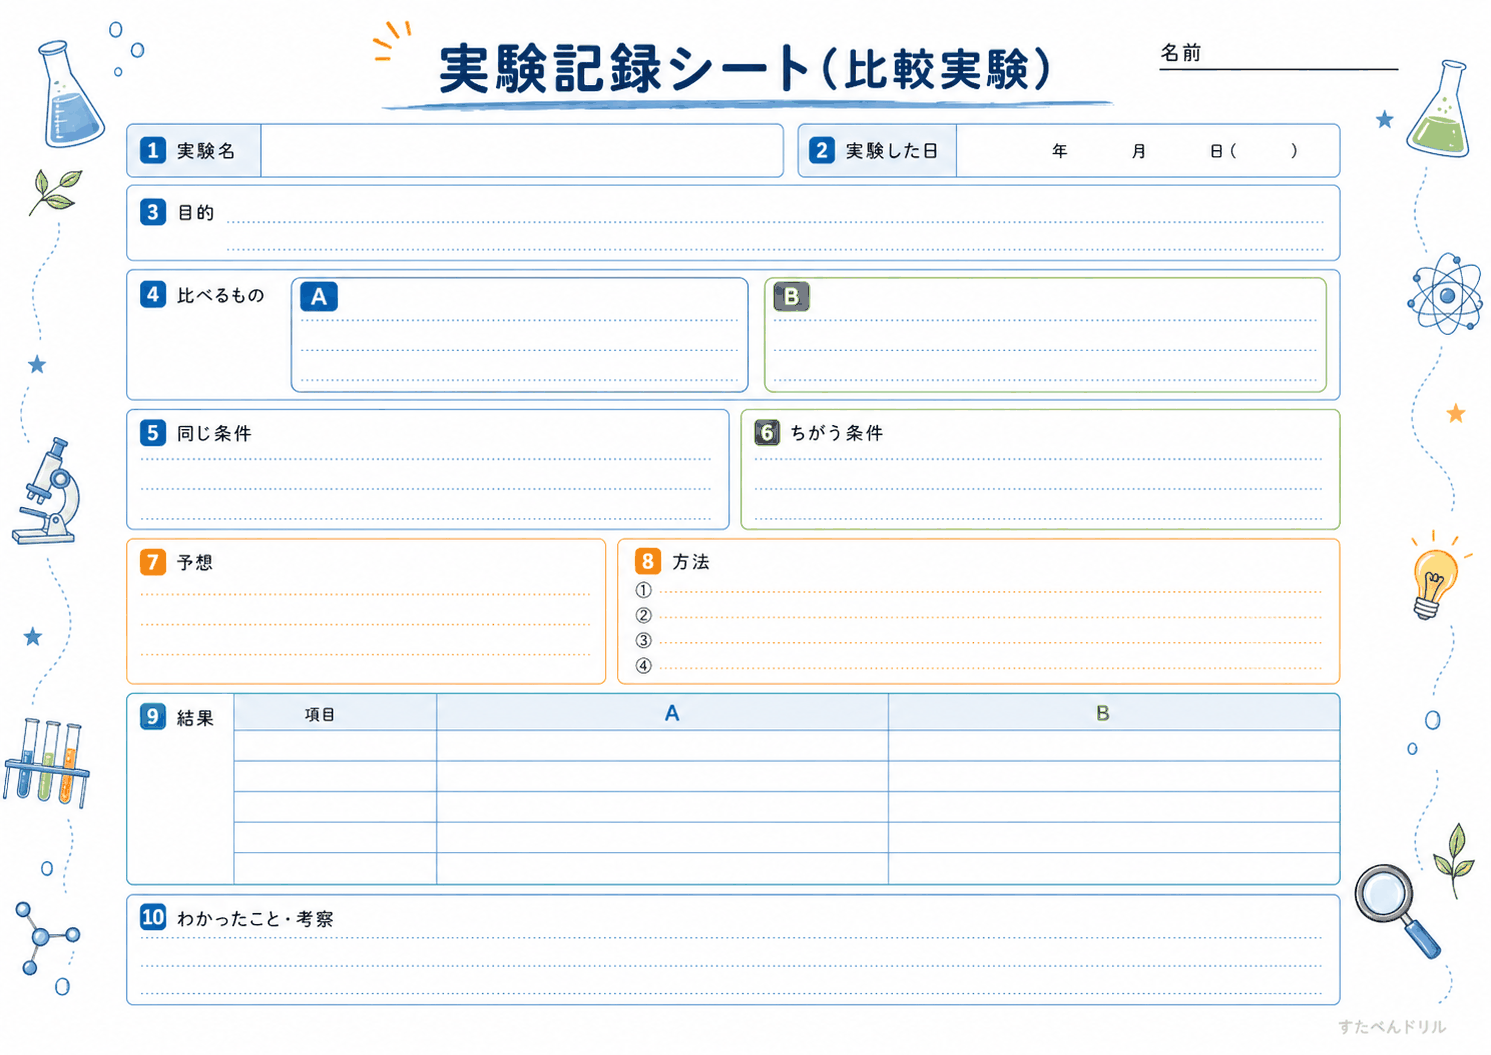Click the blue A badge in 比べるもの
The width and height of the screenshot is (1491, 1055).
(319, 297)
